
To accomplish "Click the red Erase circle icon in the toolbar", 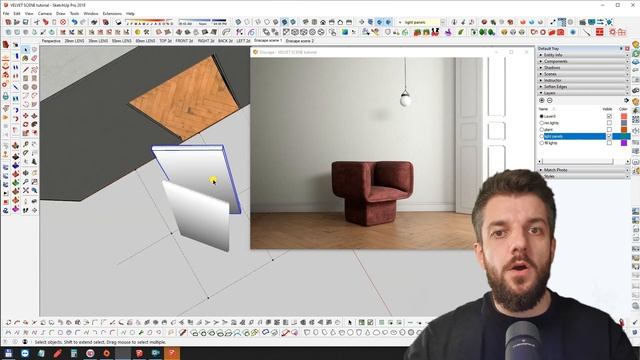I will click(63, 22).
